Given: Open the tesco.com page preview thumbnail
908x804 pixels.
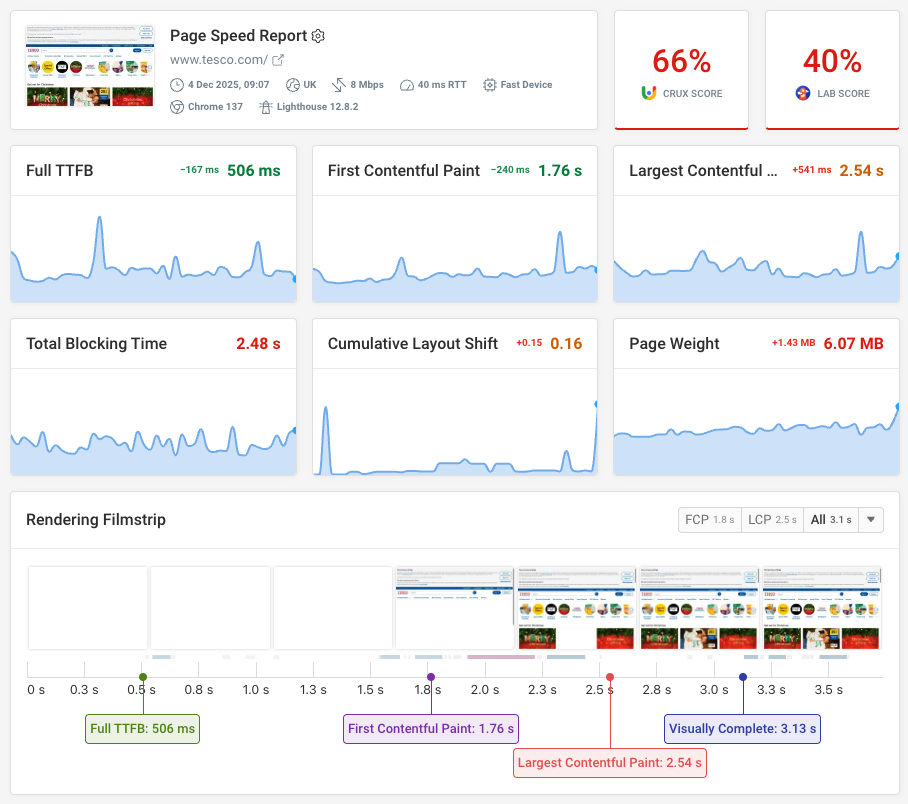Looking at the screenshot, I should pos(89,66).
